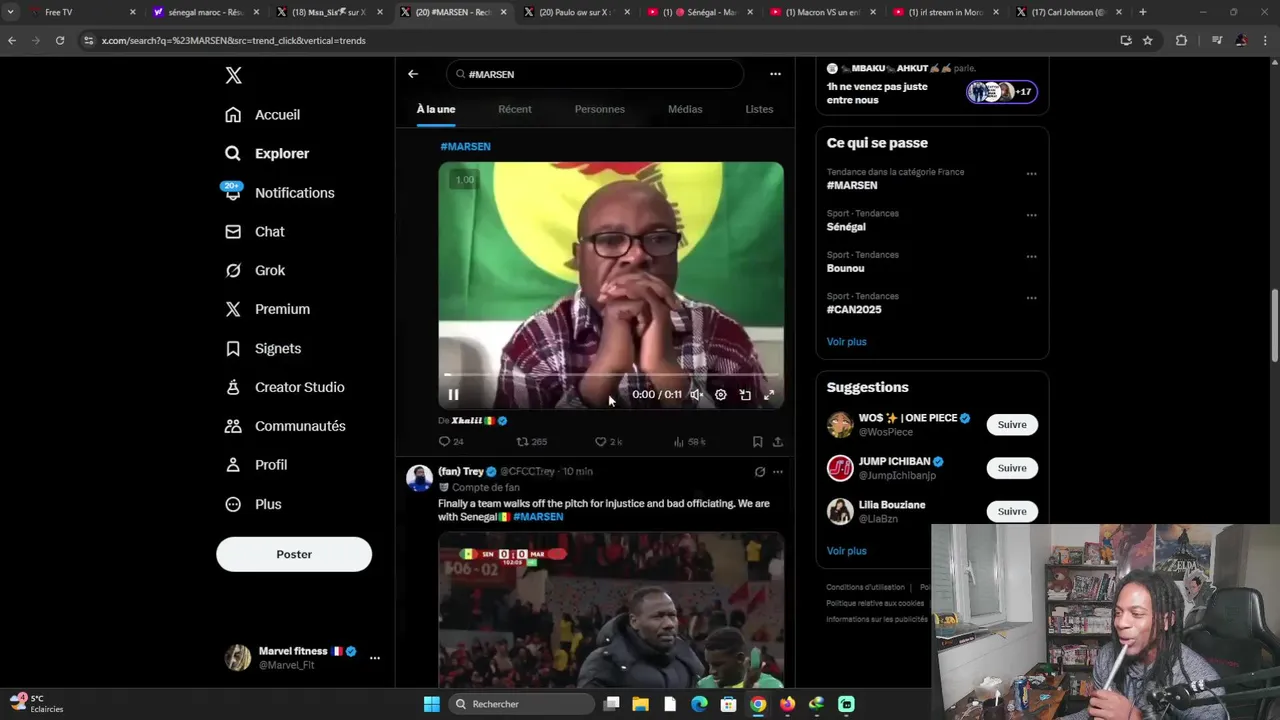
Task: Seek on the video progress bar
Action: pos(611,375)
